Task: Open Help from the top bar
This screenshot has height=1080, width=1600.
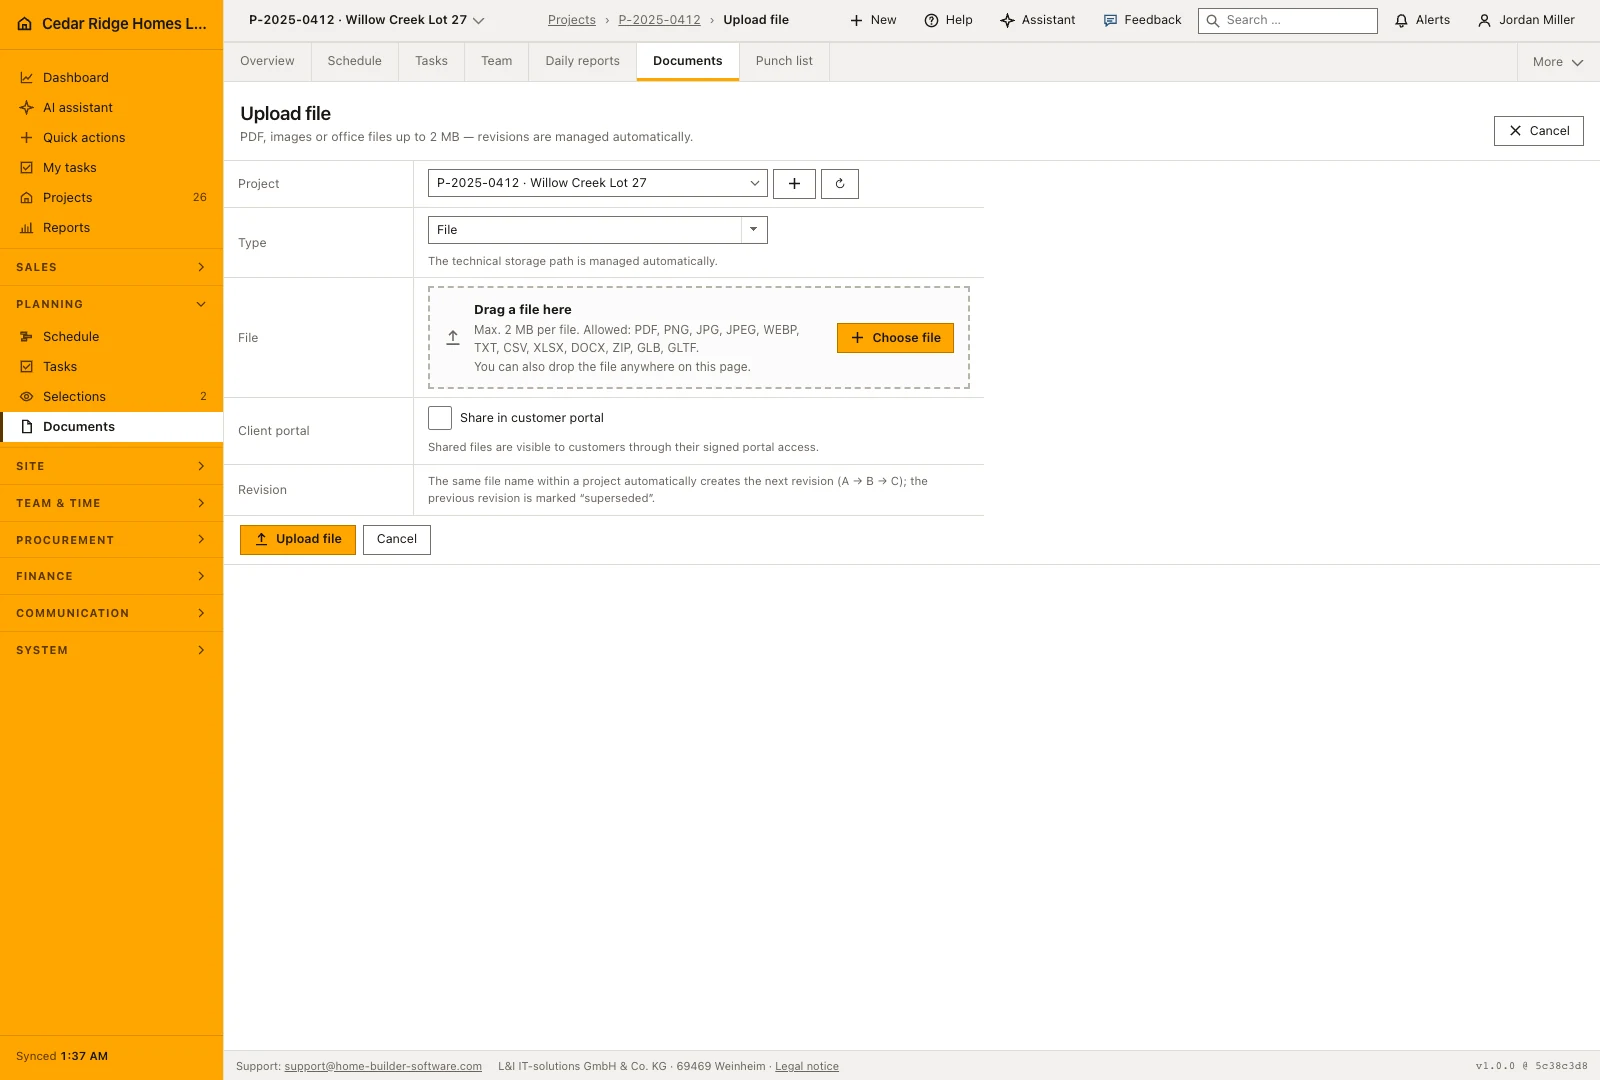Action: point(948,20)
